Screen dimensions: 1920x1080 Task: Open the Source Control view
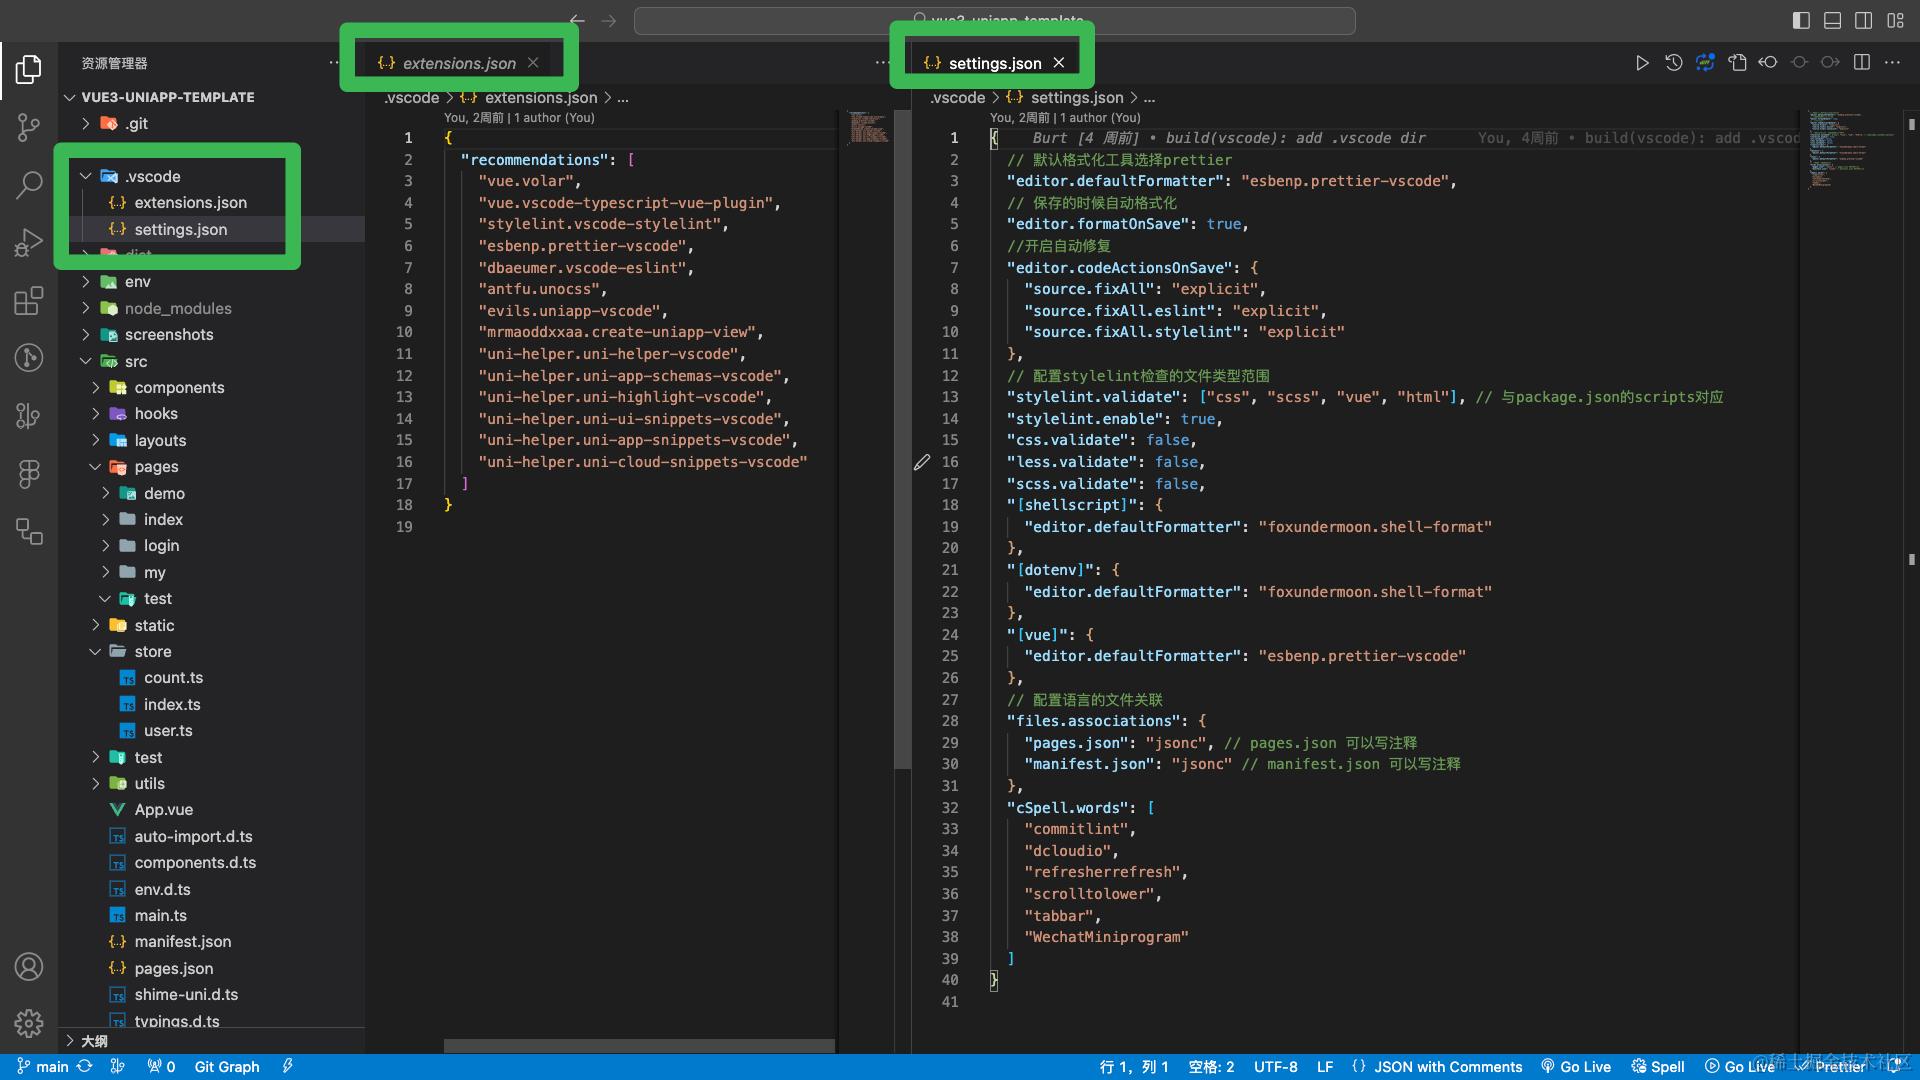(x=29, y=127)
